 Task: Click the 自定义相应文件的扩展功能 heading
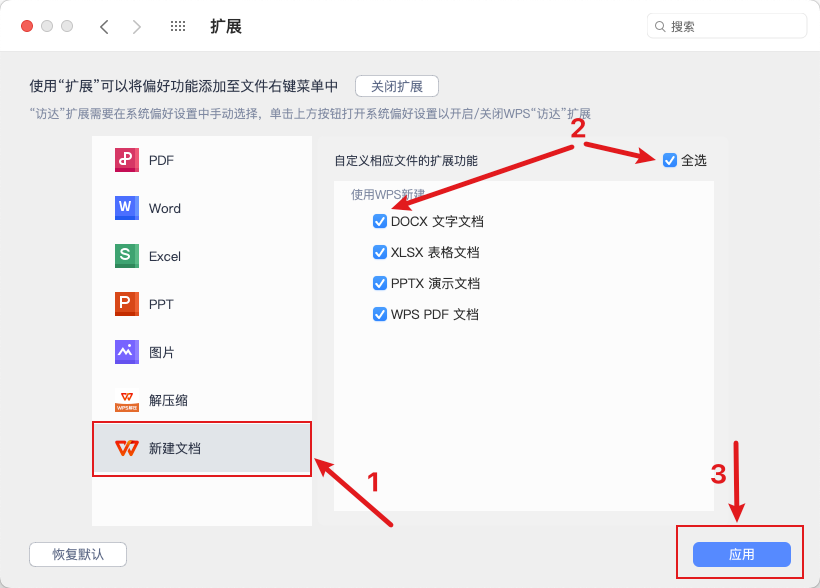pos(406,161)
